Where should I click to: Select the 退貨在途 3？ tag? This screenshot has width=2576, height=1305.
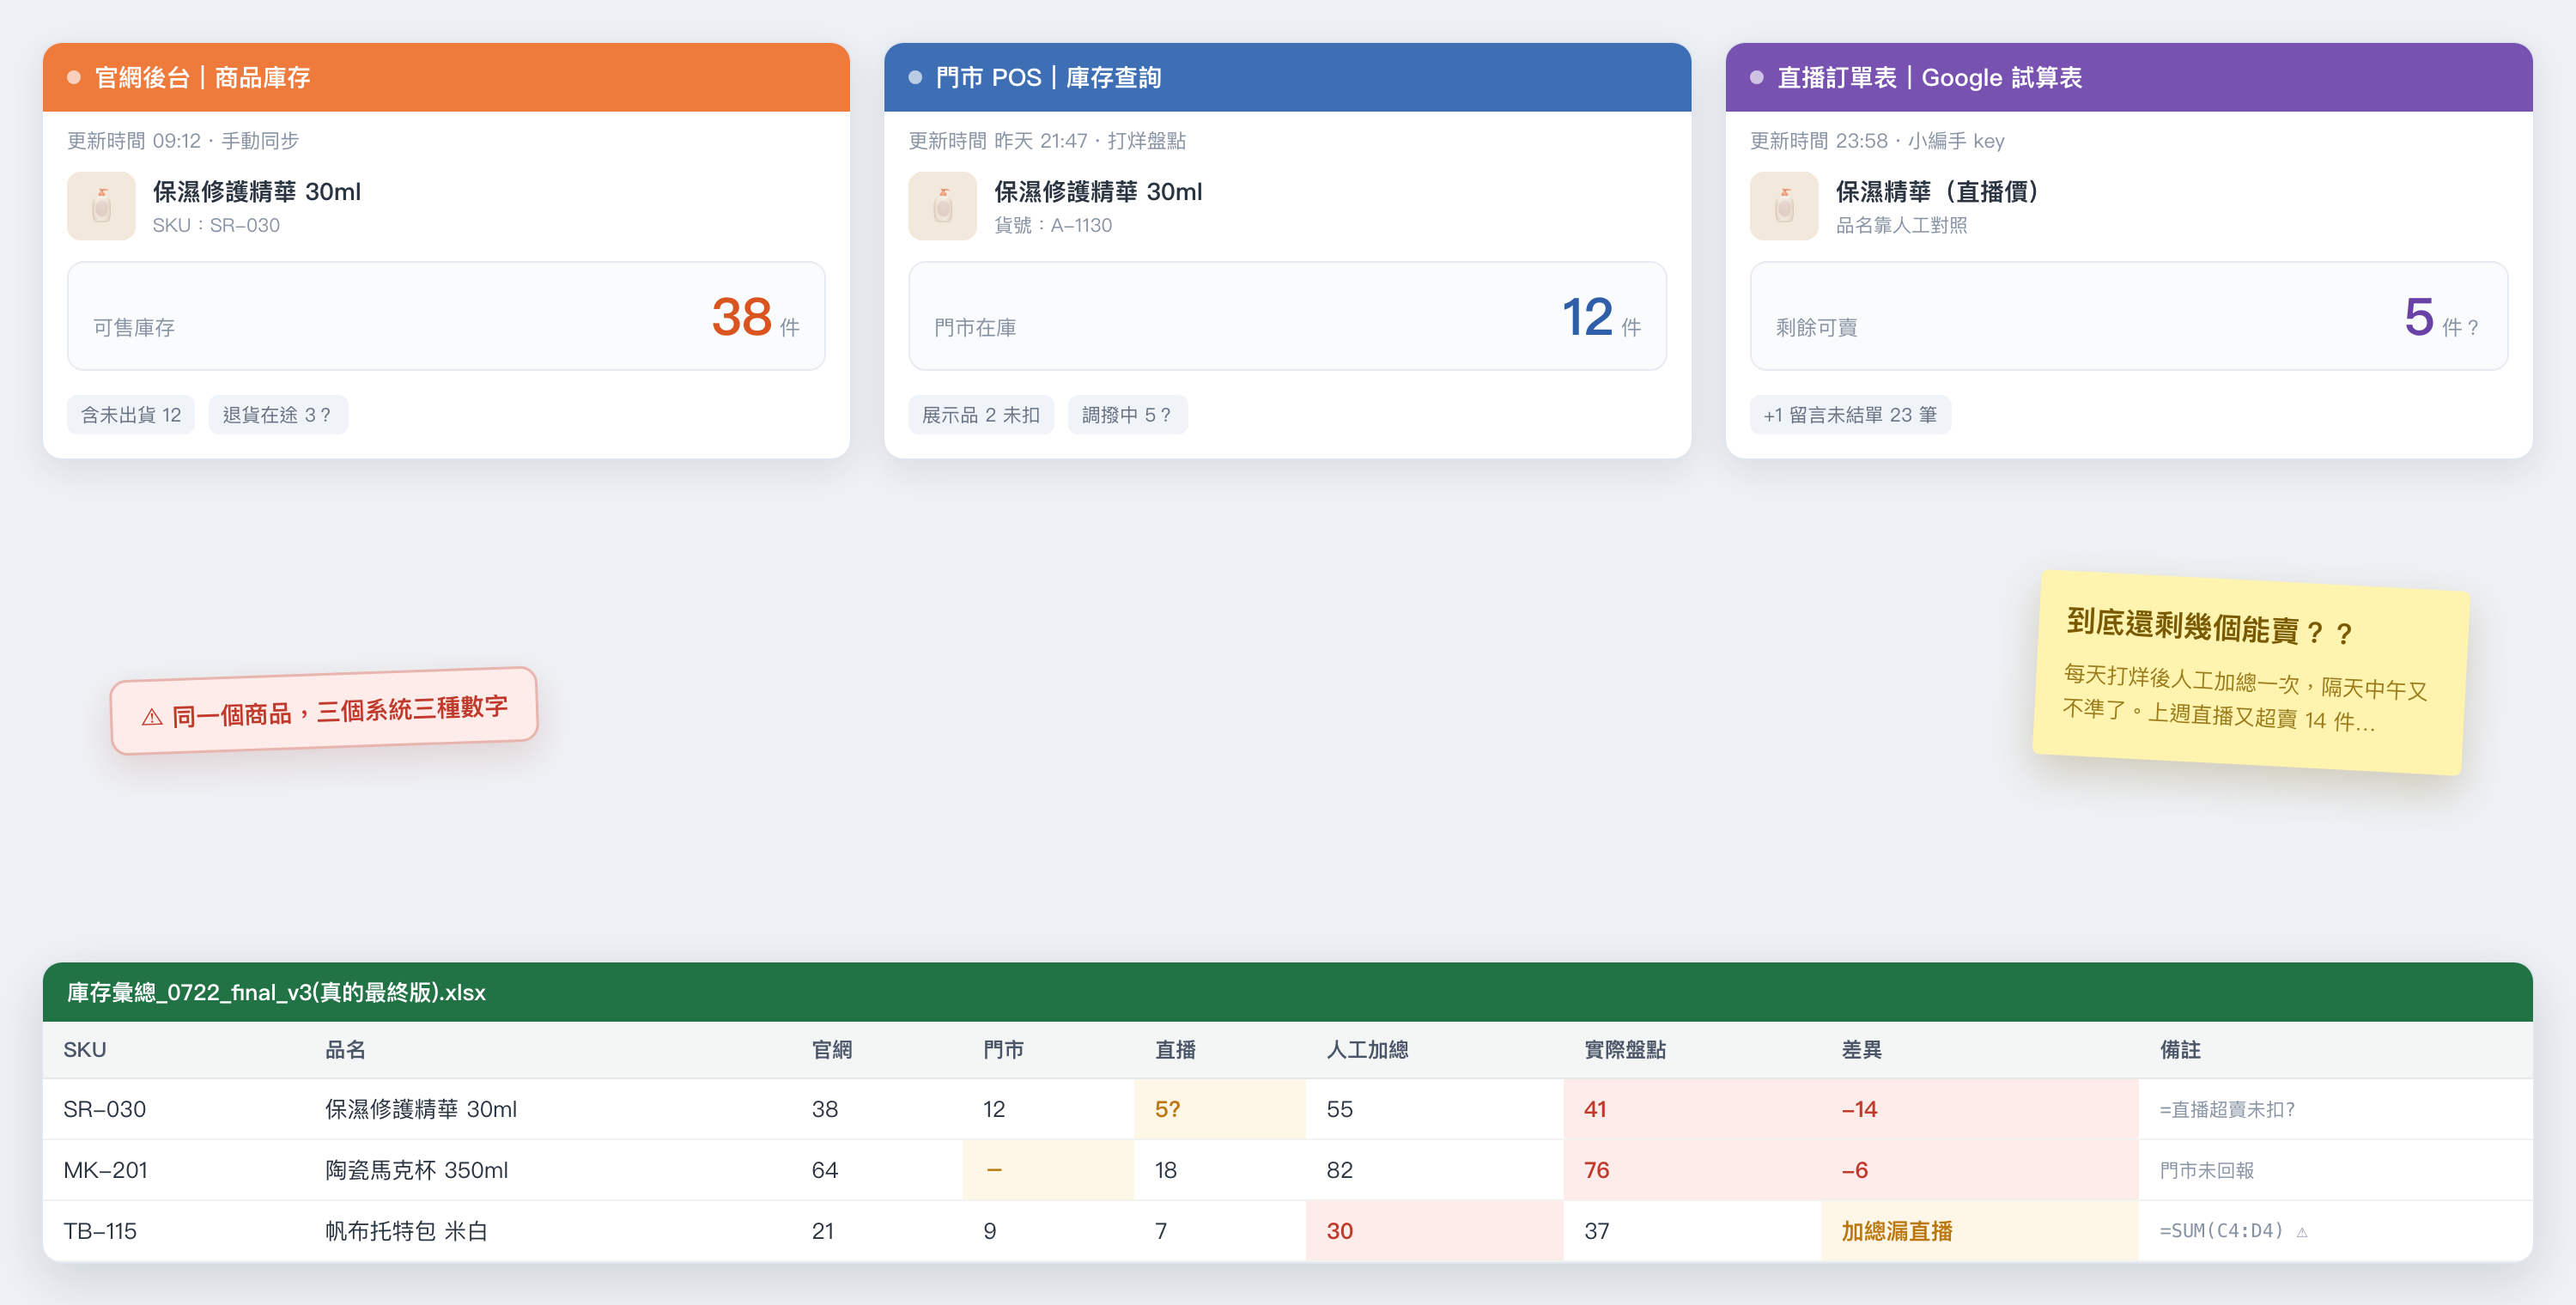[278, 415]
